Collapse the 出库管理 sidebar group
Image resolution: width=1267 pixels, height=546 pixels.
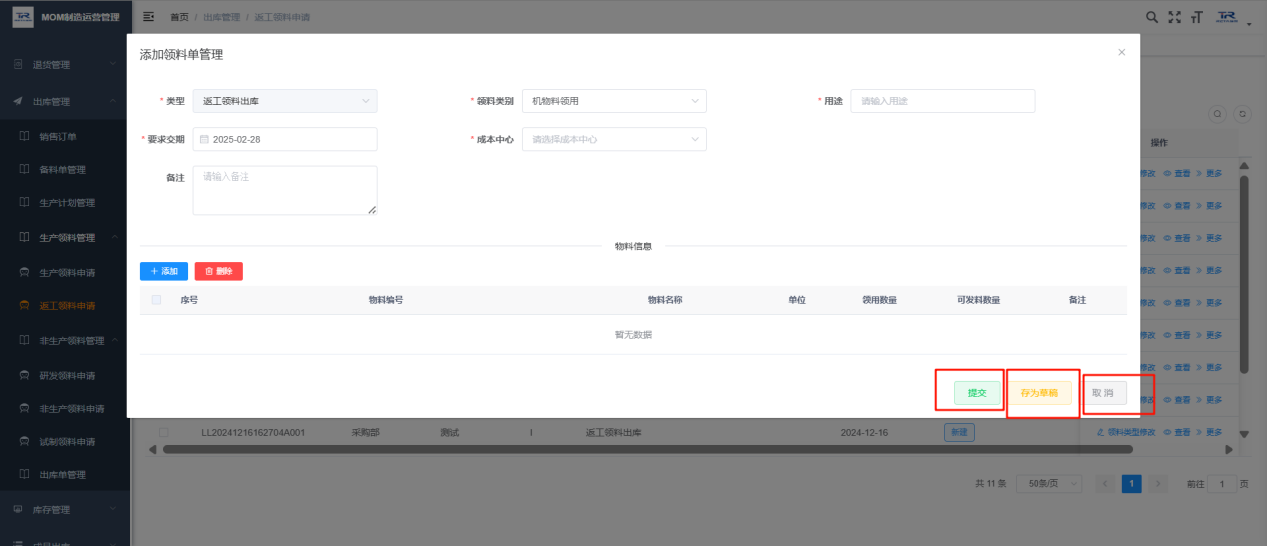65,102
